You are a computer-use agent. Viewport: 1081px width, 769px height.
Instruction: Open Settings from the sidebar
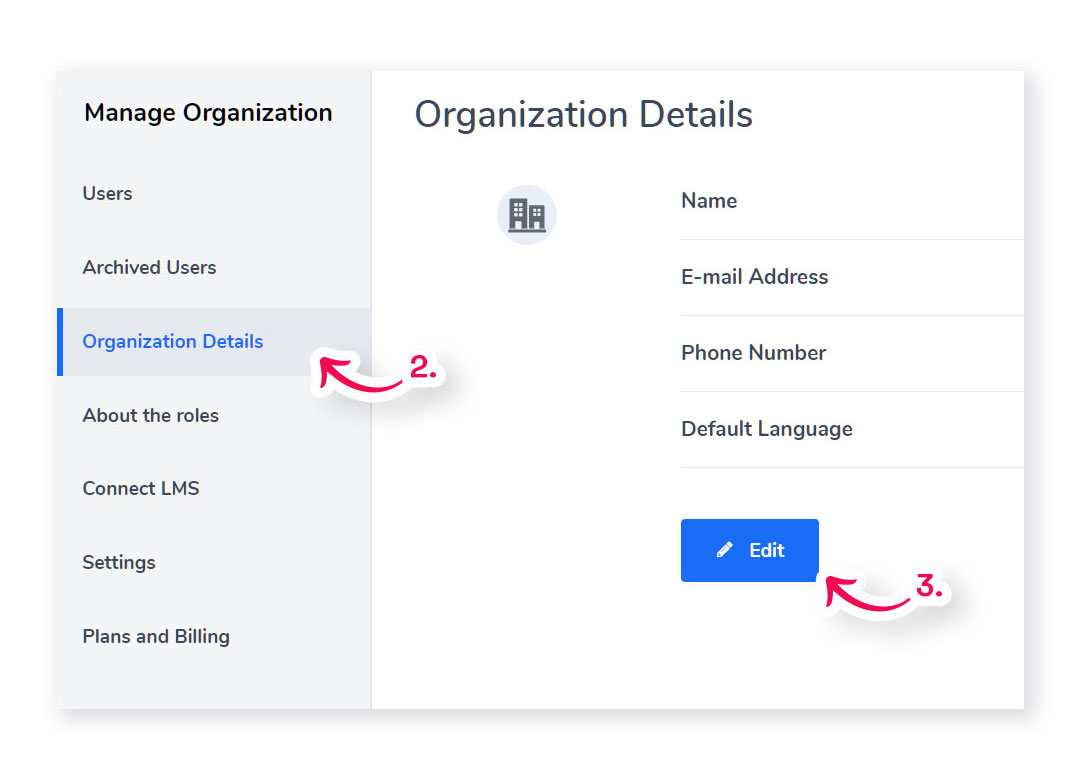[119, 562]
